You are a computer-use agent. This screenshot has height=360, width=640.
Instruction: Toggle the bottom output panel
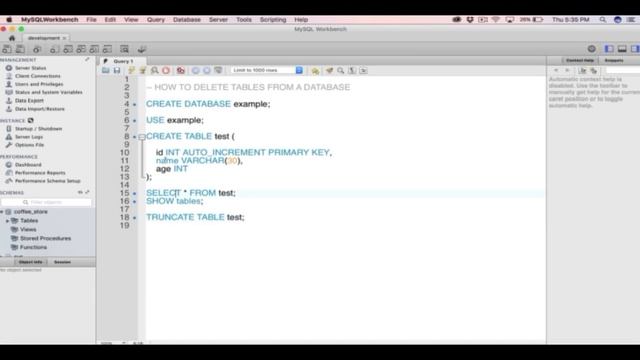point(622,49)
